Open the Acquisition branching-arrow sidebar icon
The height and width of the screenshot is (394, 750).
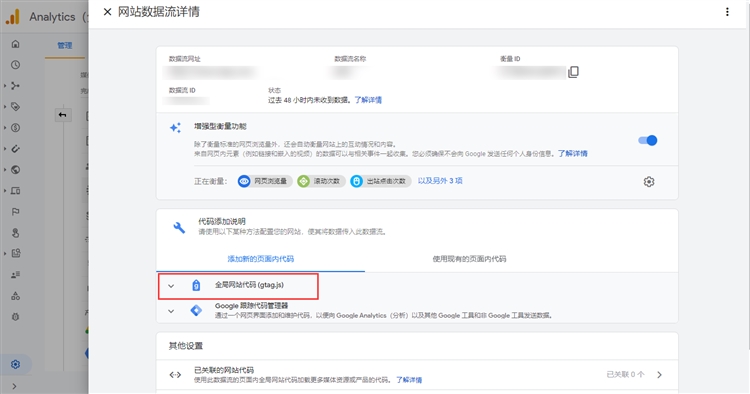[x=15, y=86]
